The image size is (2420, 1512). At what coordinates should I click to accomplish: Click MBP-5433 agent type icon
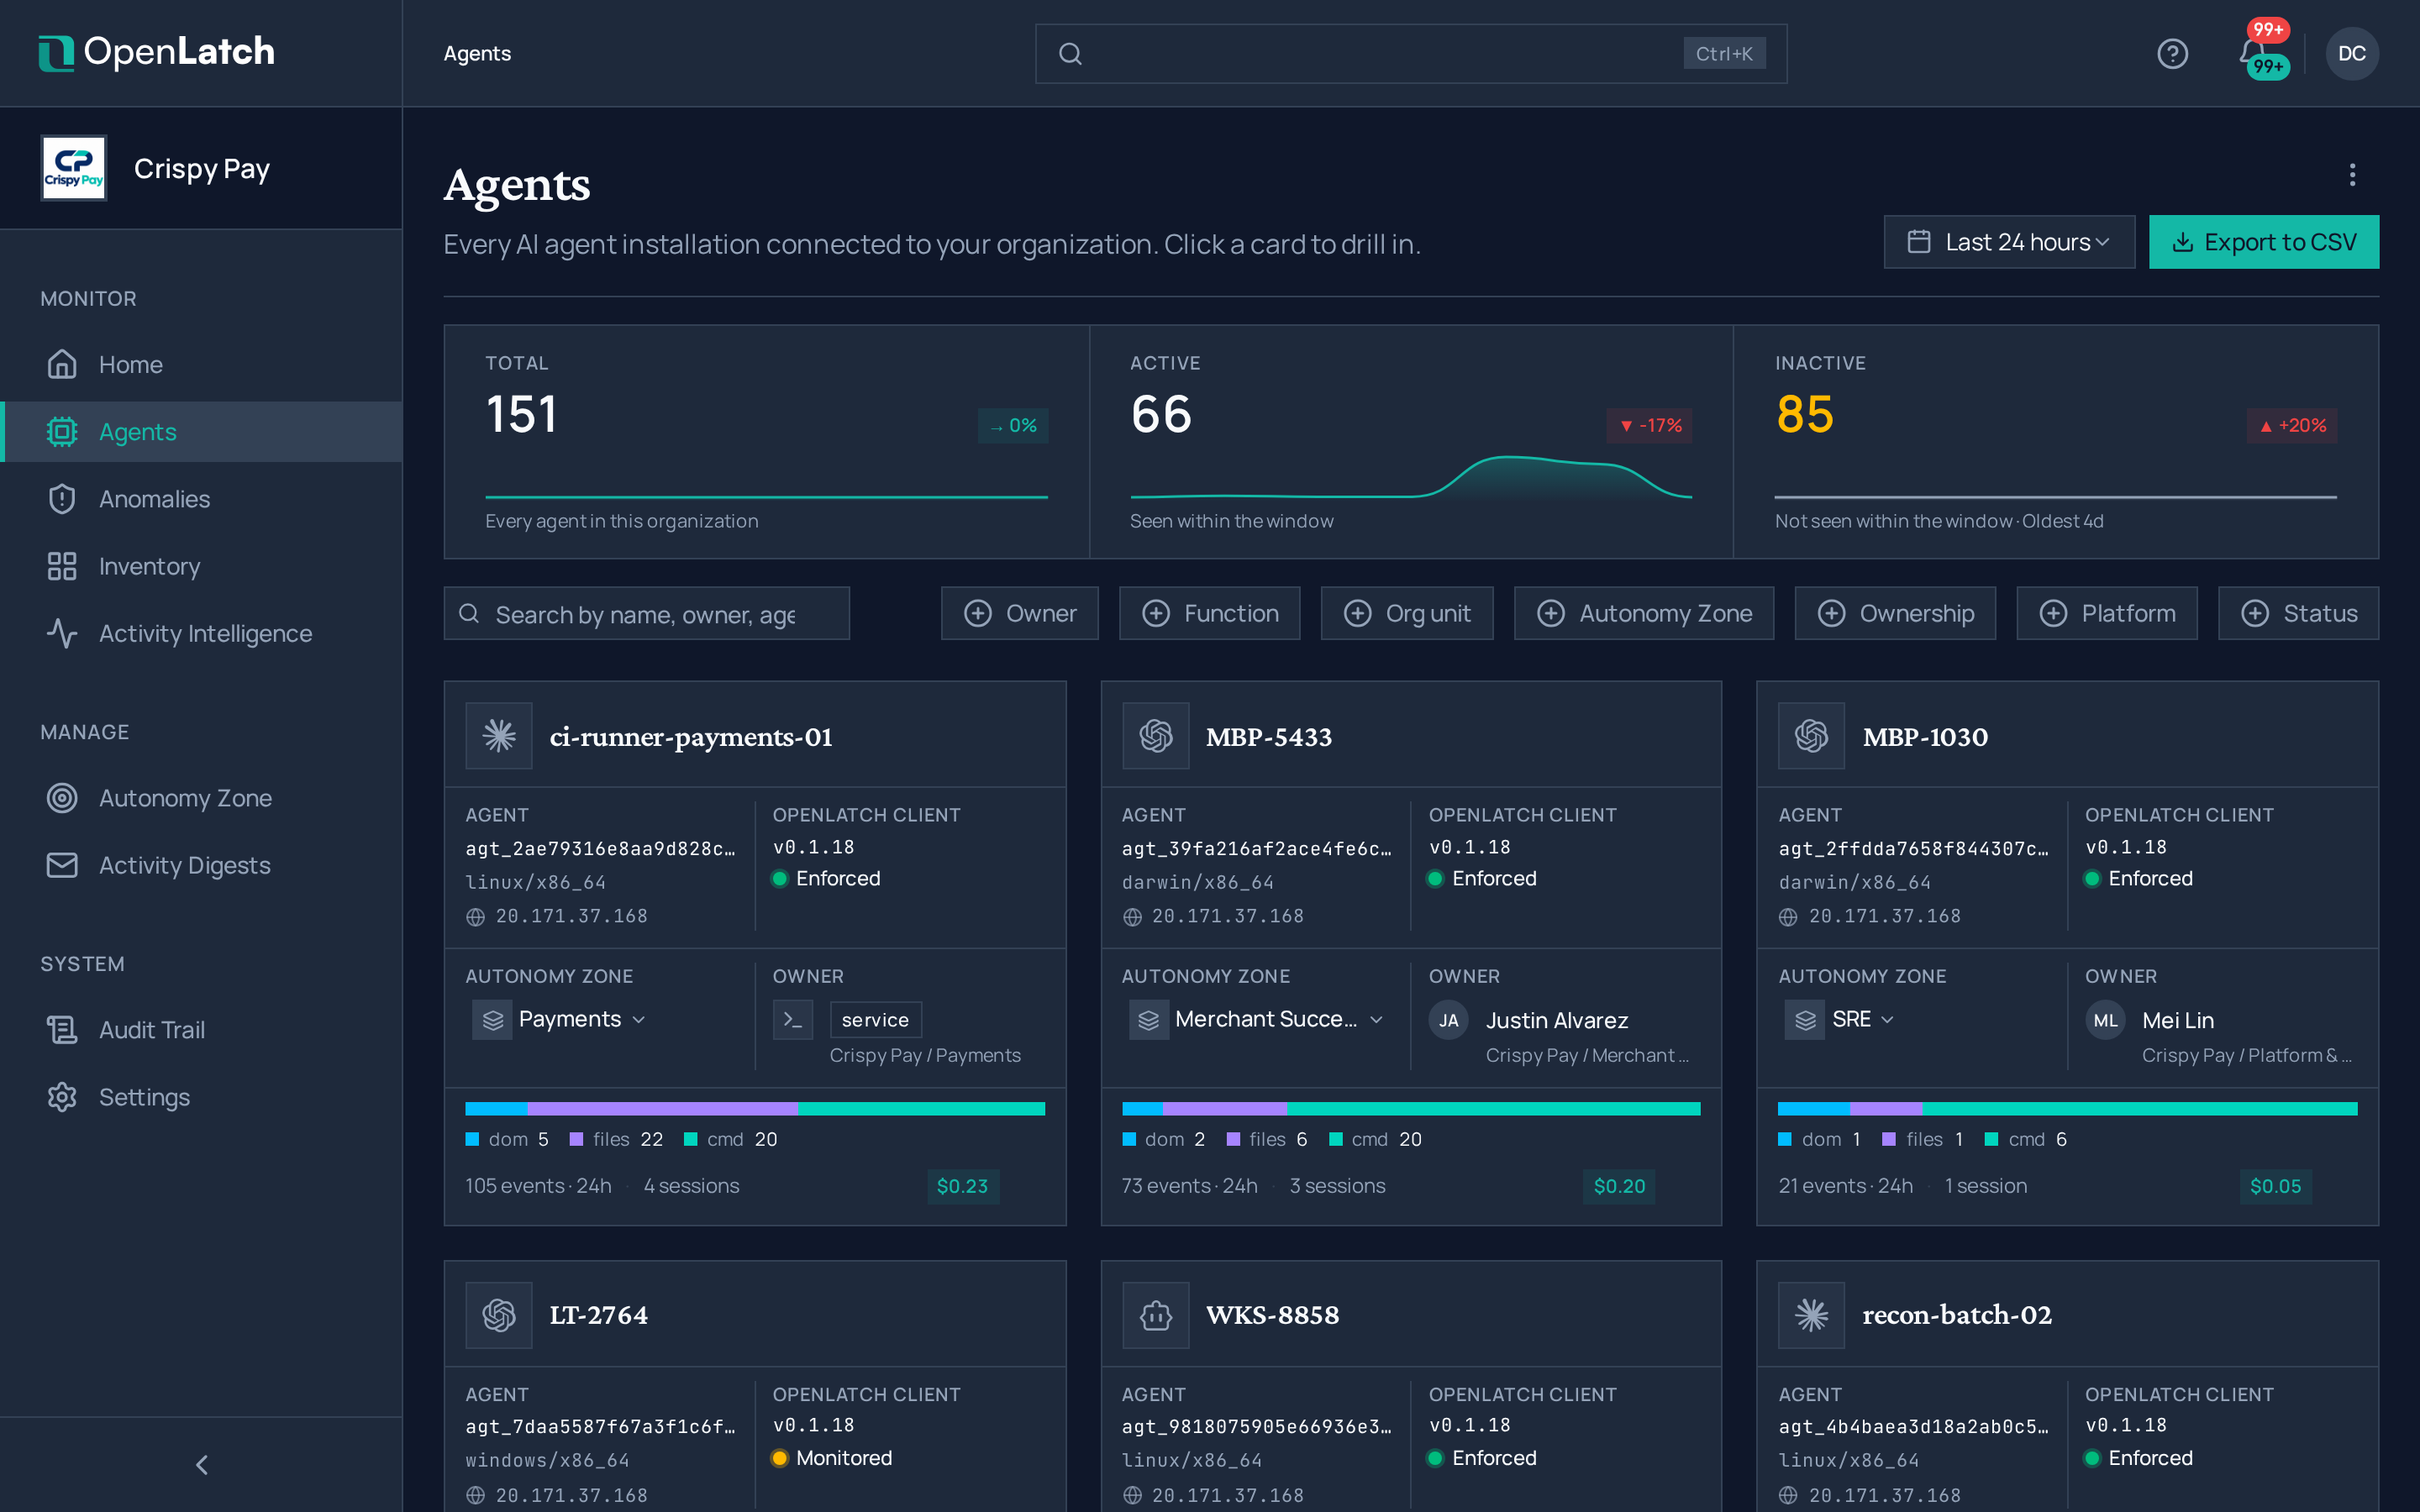(1155, 736)
